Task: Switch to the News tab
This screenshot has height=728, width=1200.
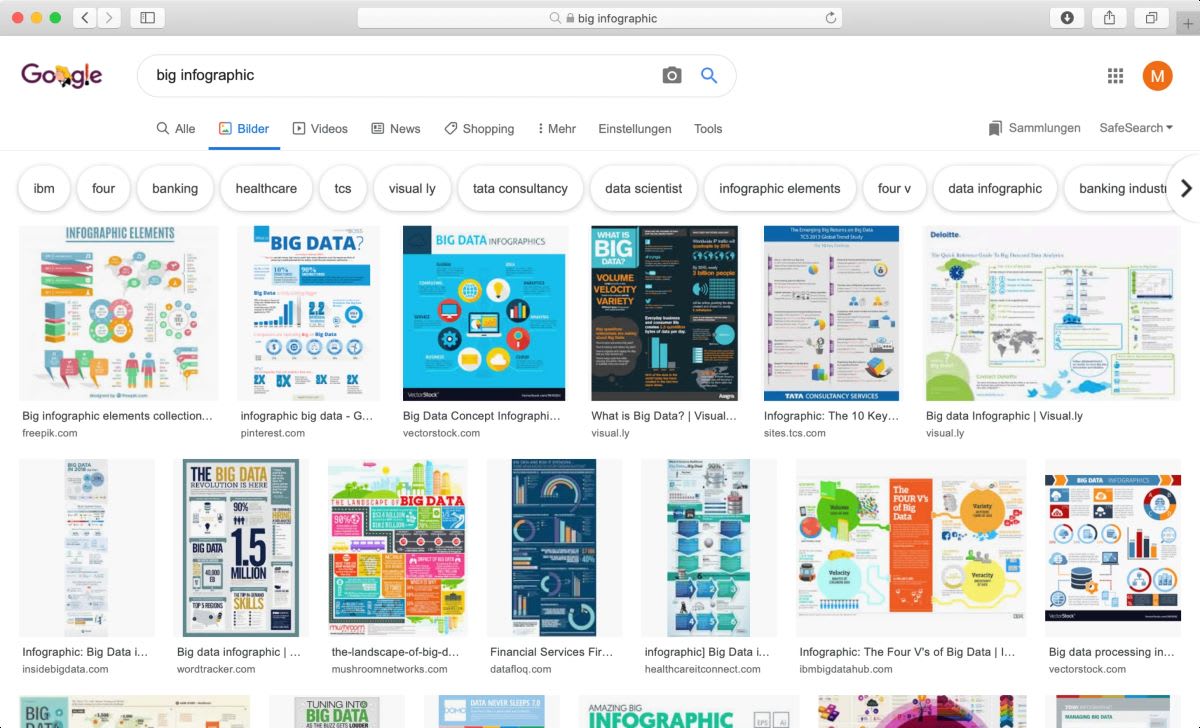Action: (x=396, y=129)
